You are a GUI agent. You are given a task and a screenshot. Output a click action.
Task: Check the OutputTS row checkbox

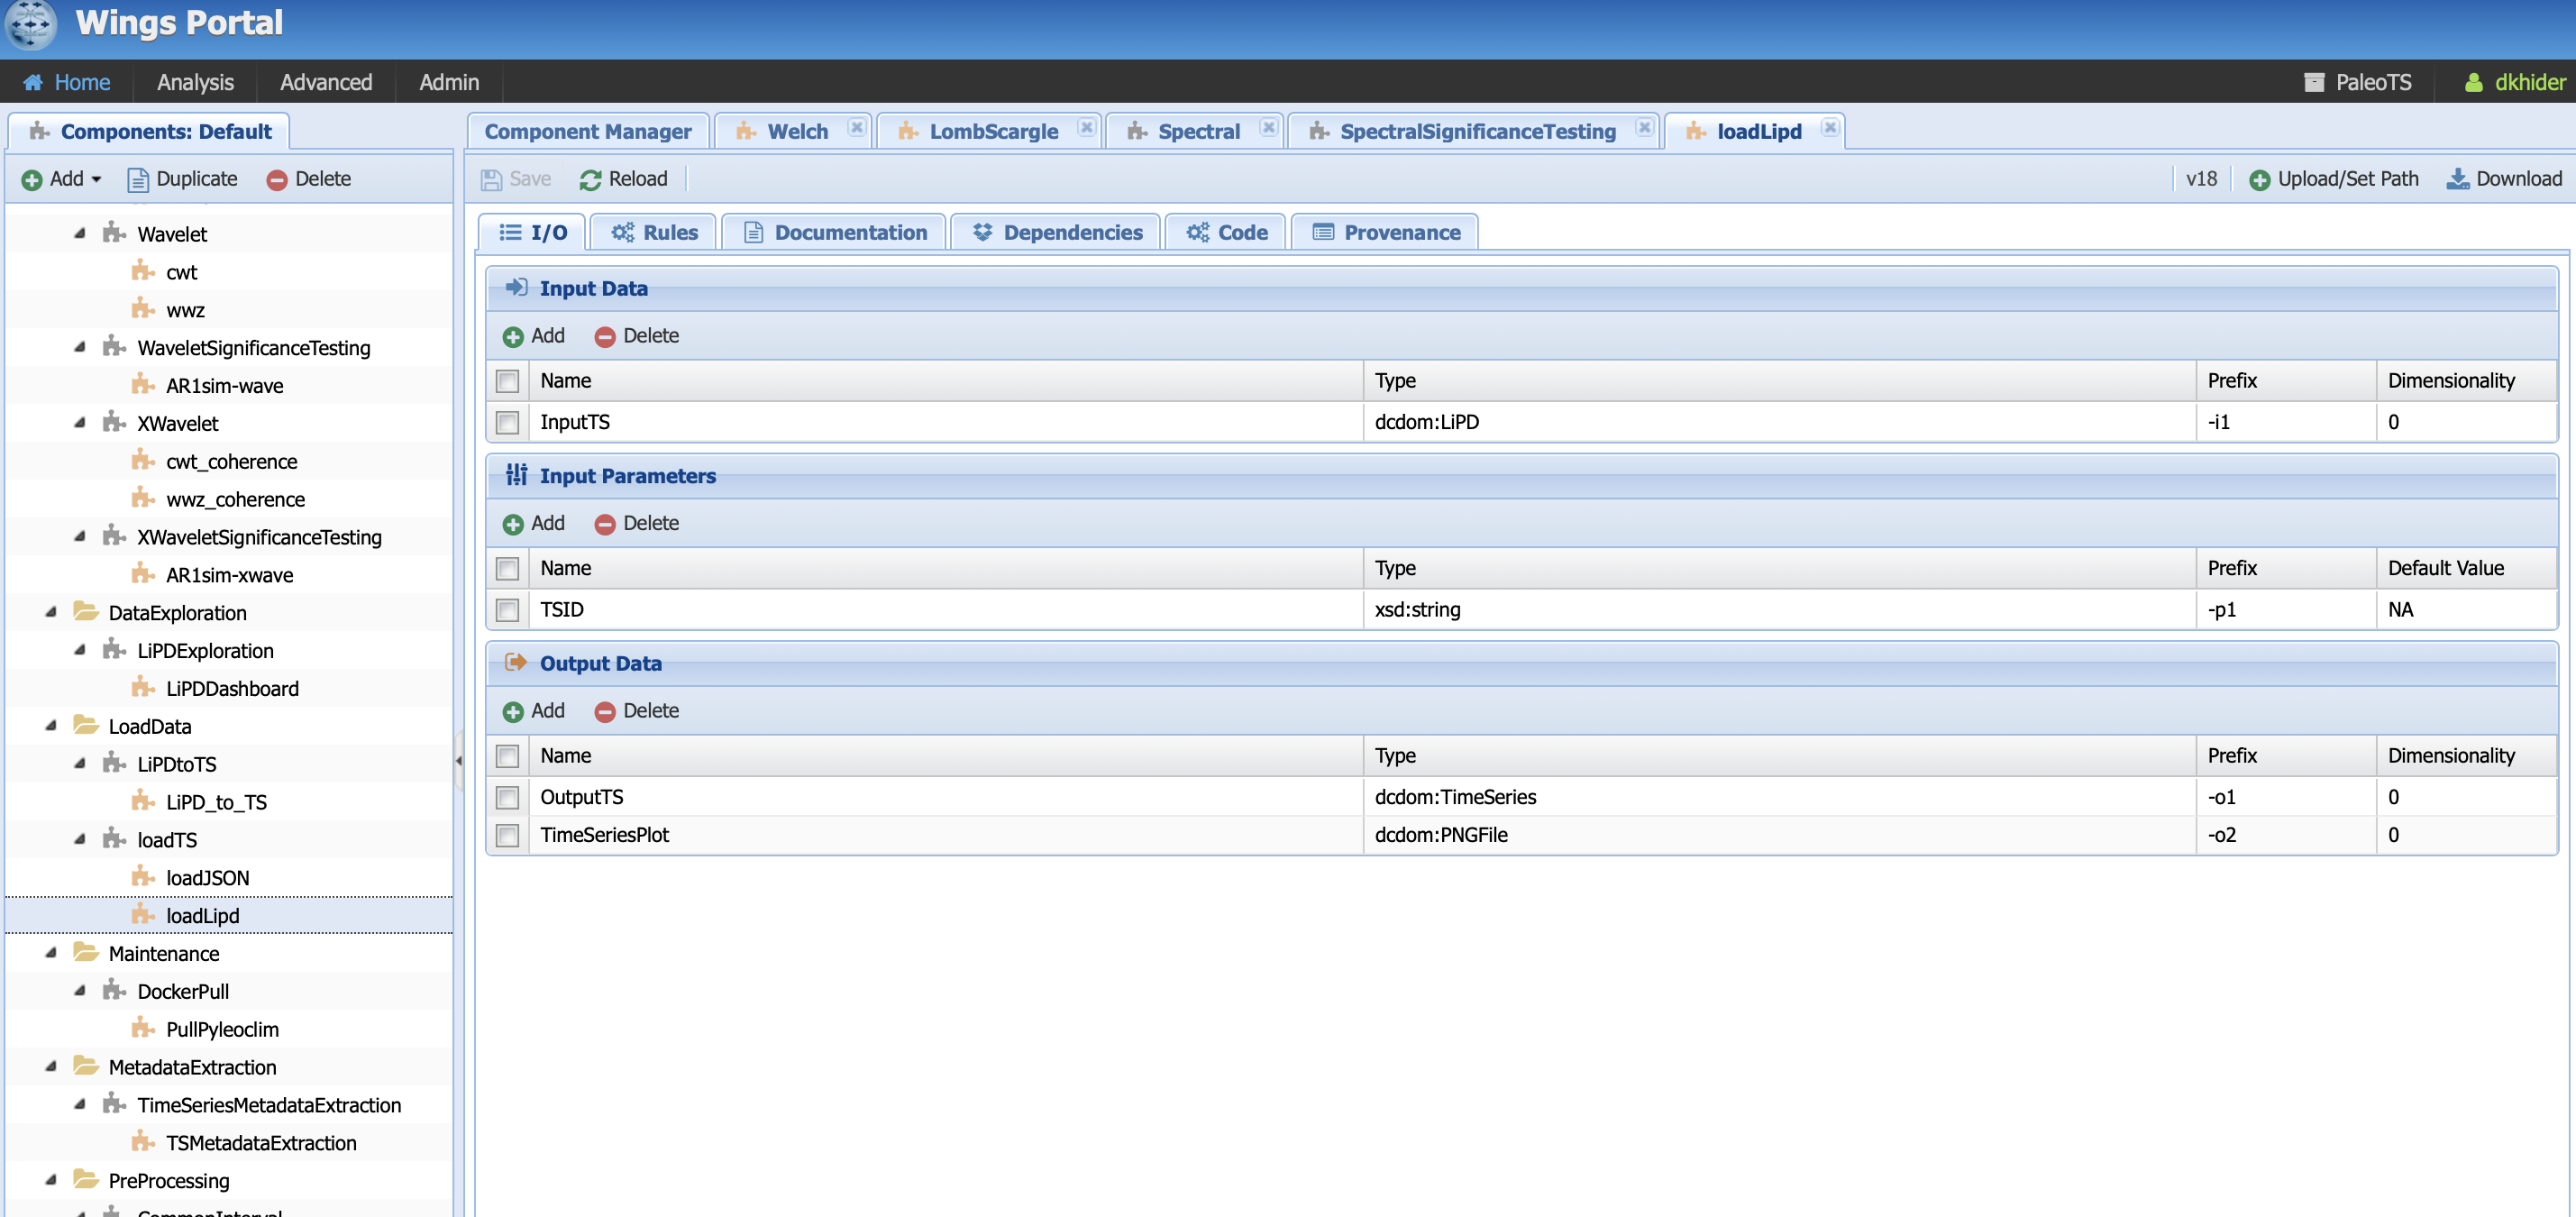[508, 797]
